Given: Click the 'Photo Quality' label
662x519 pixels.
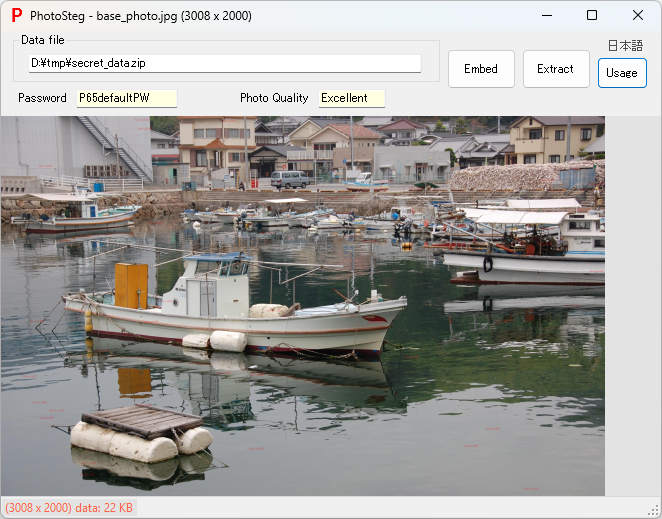Looking at the screenshot, I should pos(274,98).
